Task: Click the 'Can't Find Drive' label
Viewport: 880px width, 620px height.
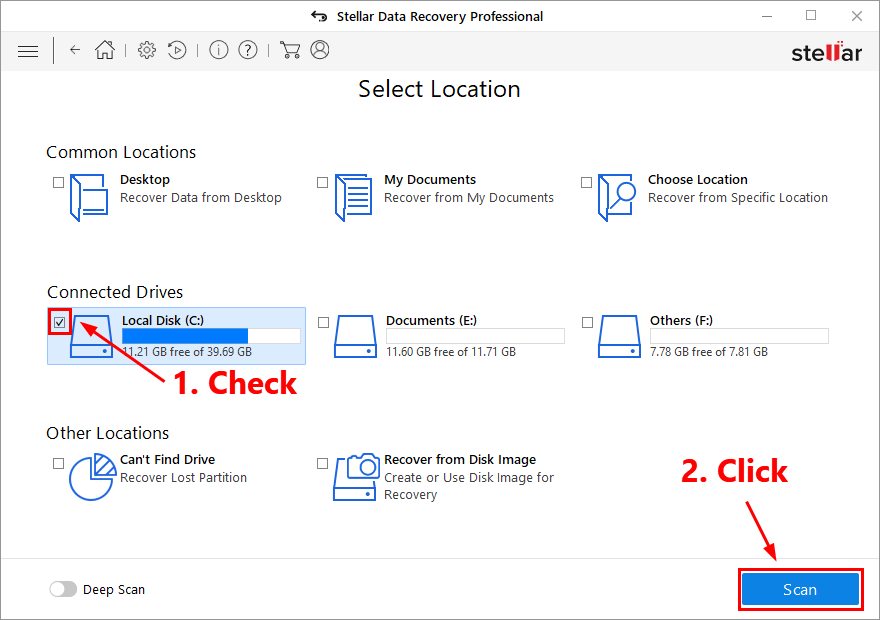Action: (167, 460)
